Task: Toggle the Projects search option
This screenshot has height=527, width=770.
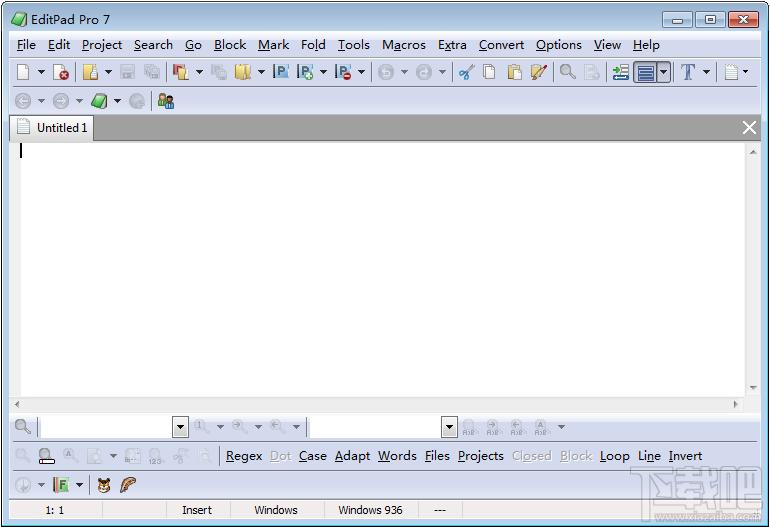Action: point(481,456)
